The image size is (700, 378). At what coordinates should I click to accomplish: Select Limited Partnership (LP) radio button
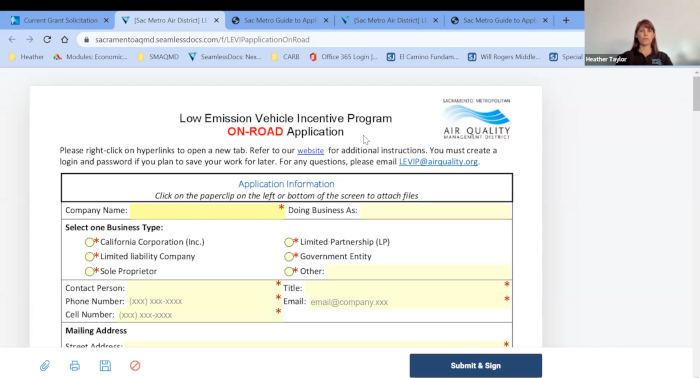(x=289, y=242)
